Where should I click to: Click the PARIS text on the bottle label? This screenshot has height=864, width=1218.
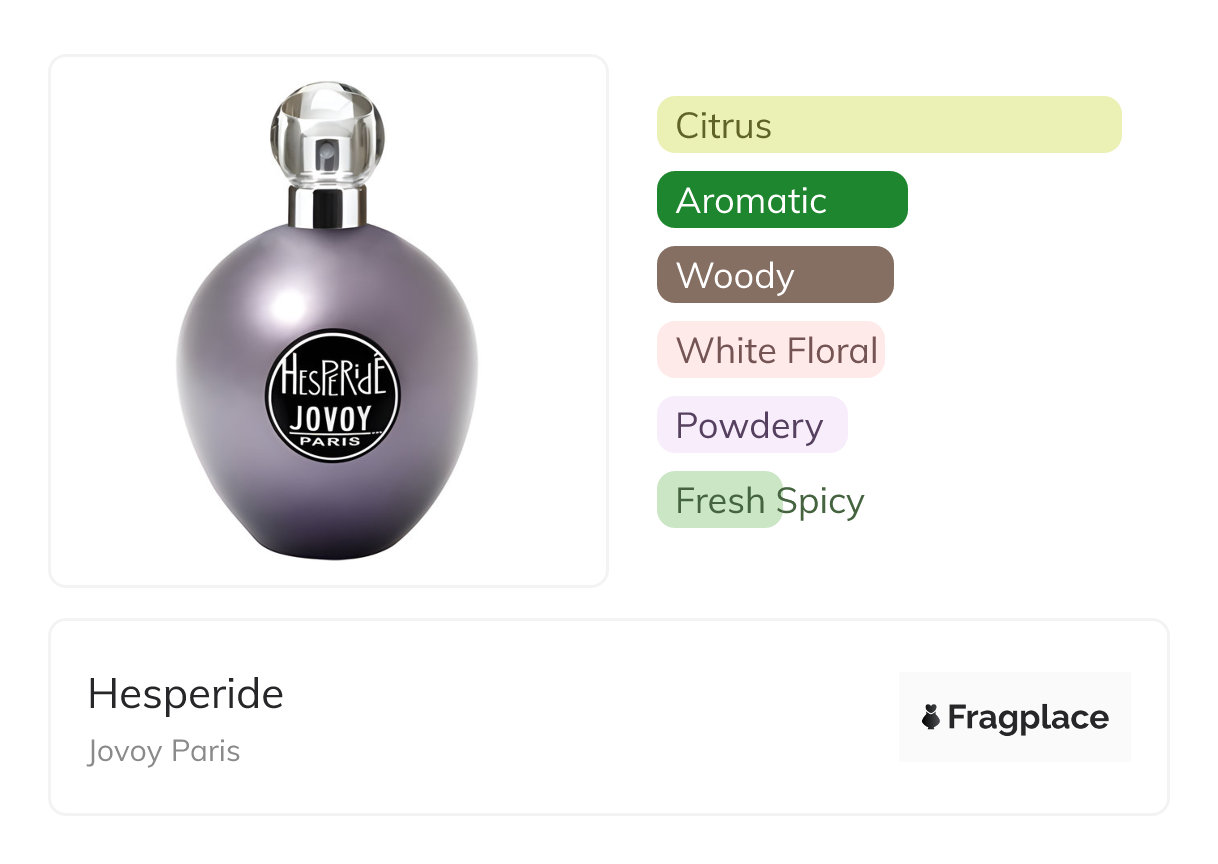click(x=331, y=440)
